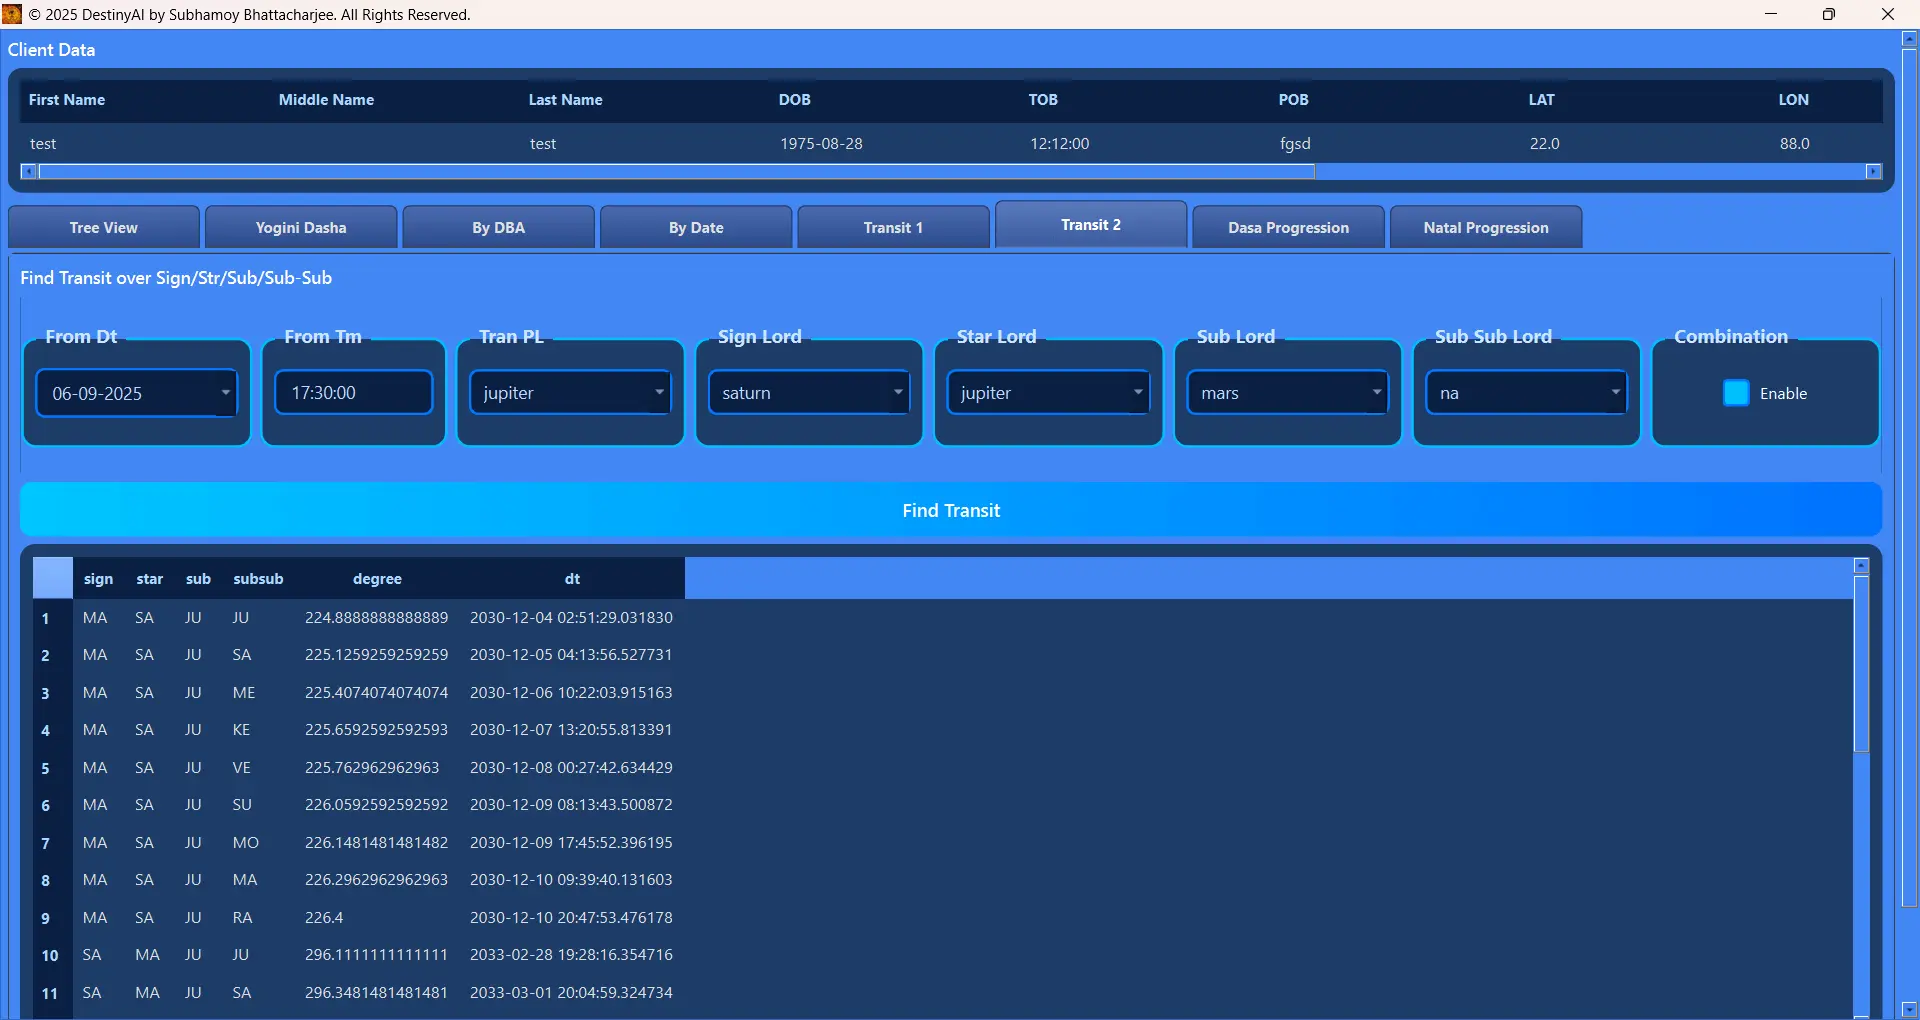Click the main window scroll-up arrow
The image size is (1920, 1020).
1909,39
